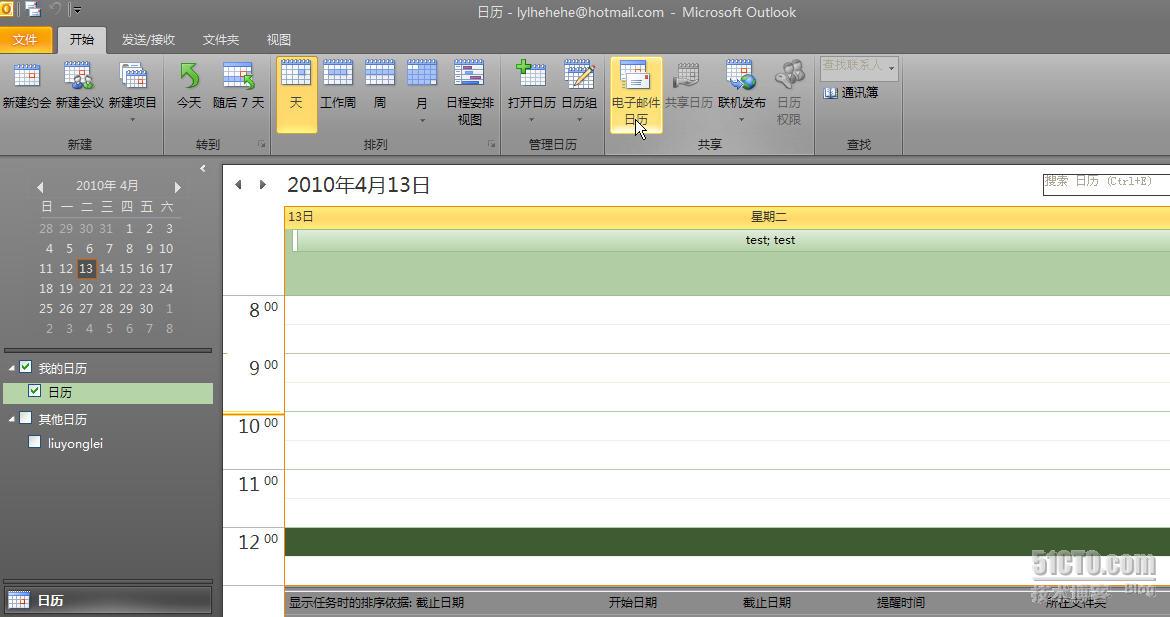Screen dimensions: 1170x617
Task: Go to the next day arrow
Action: (263, 184)
